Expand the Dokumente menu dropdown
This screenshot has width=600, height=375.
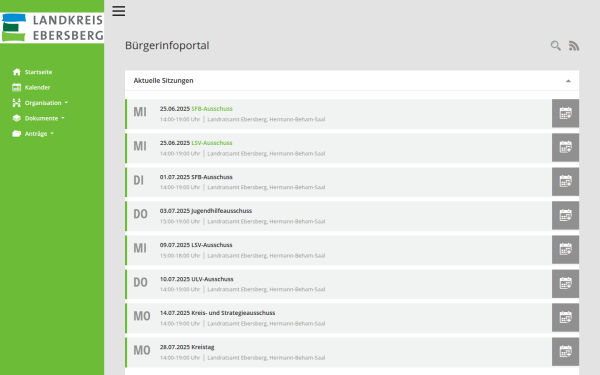pyautogui.click(x=63, y=118)
